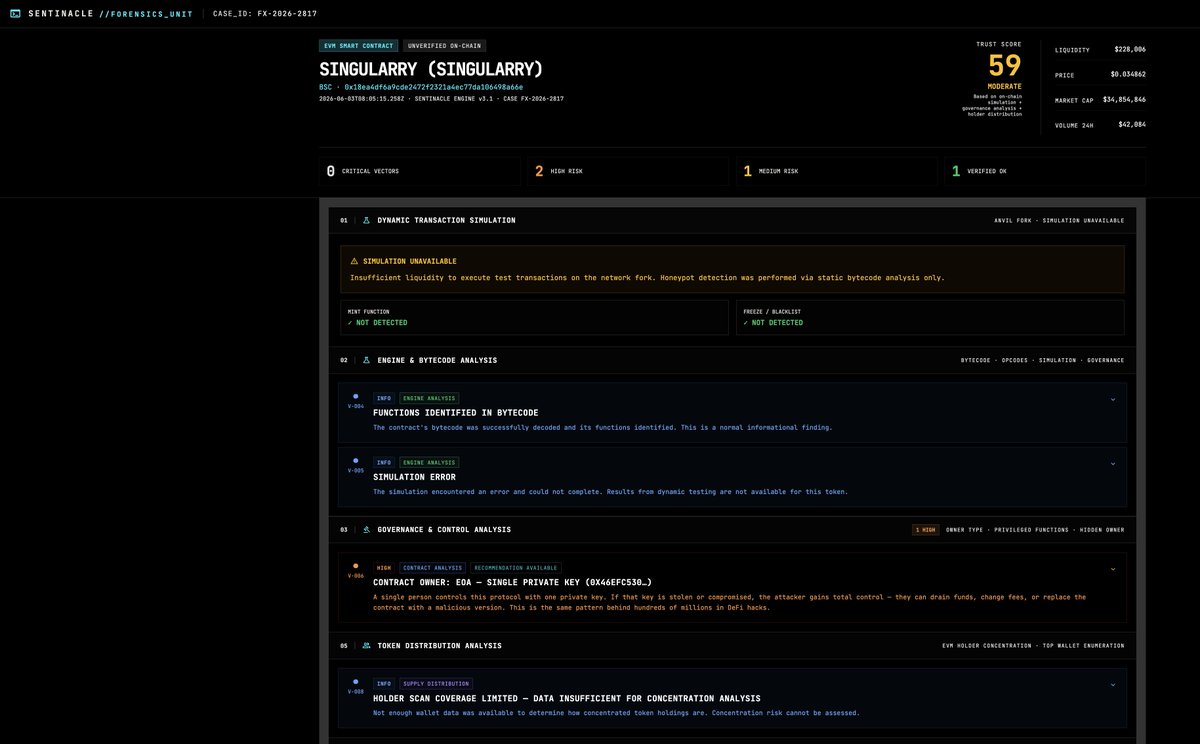Click the INFO tag on the V-008 finding
1200x744 pixels.
click(x=384, y=684)
